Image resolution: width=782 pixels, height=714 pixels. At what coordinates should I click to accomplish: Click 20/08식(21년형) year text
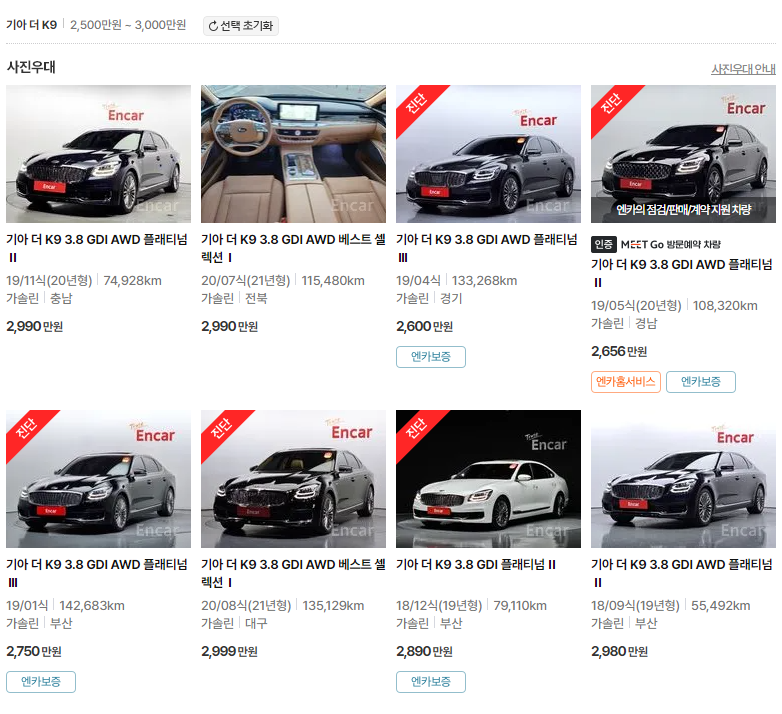pyautogui.click(x=246, y=606)
